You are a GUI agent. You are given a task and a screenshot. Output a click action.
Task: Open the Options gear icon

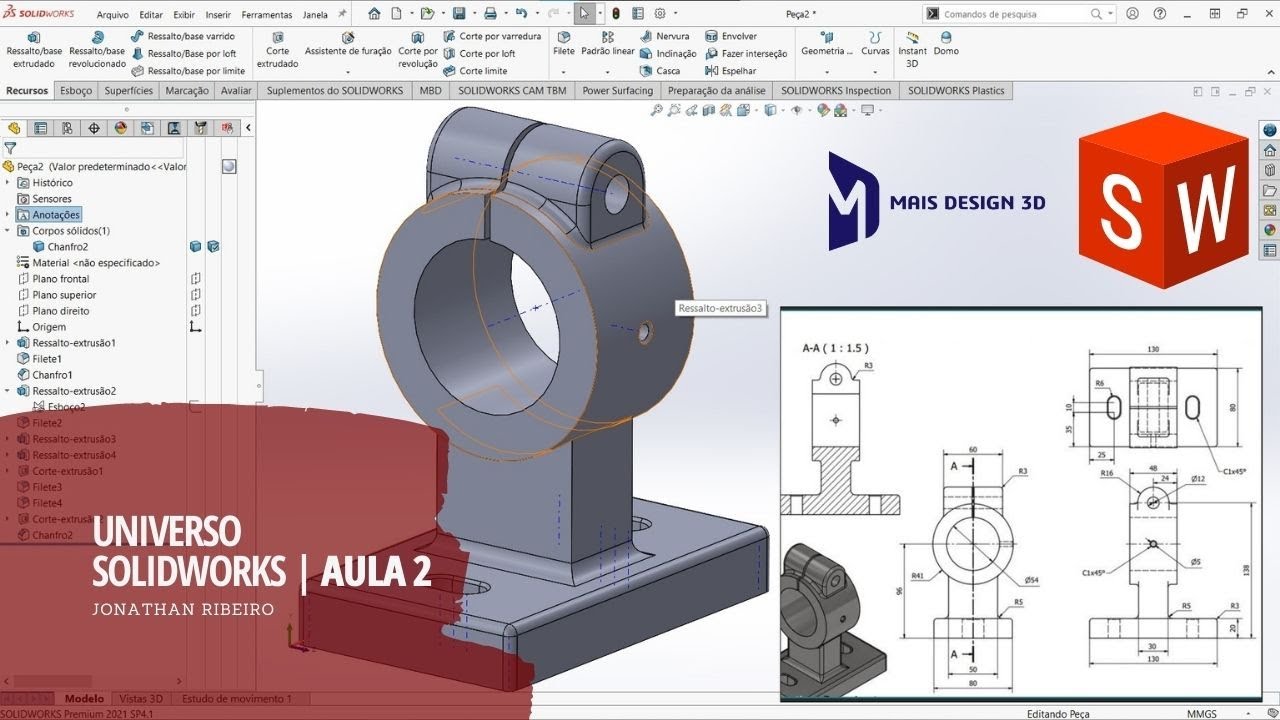click(x=660, y=14)
